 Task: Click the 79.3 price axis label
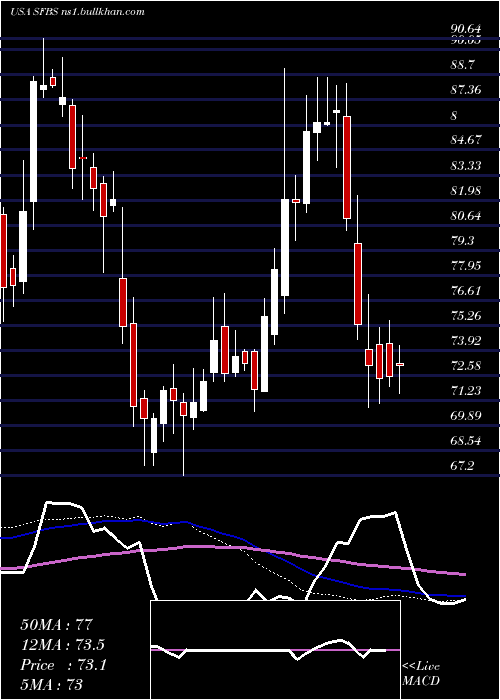pyautogui.click(x=463, y=240)
